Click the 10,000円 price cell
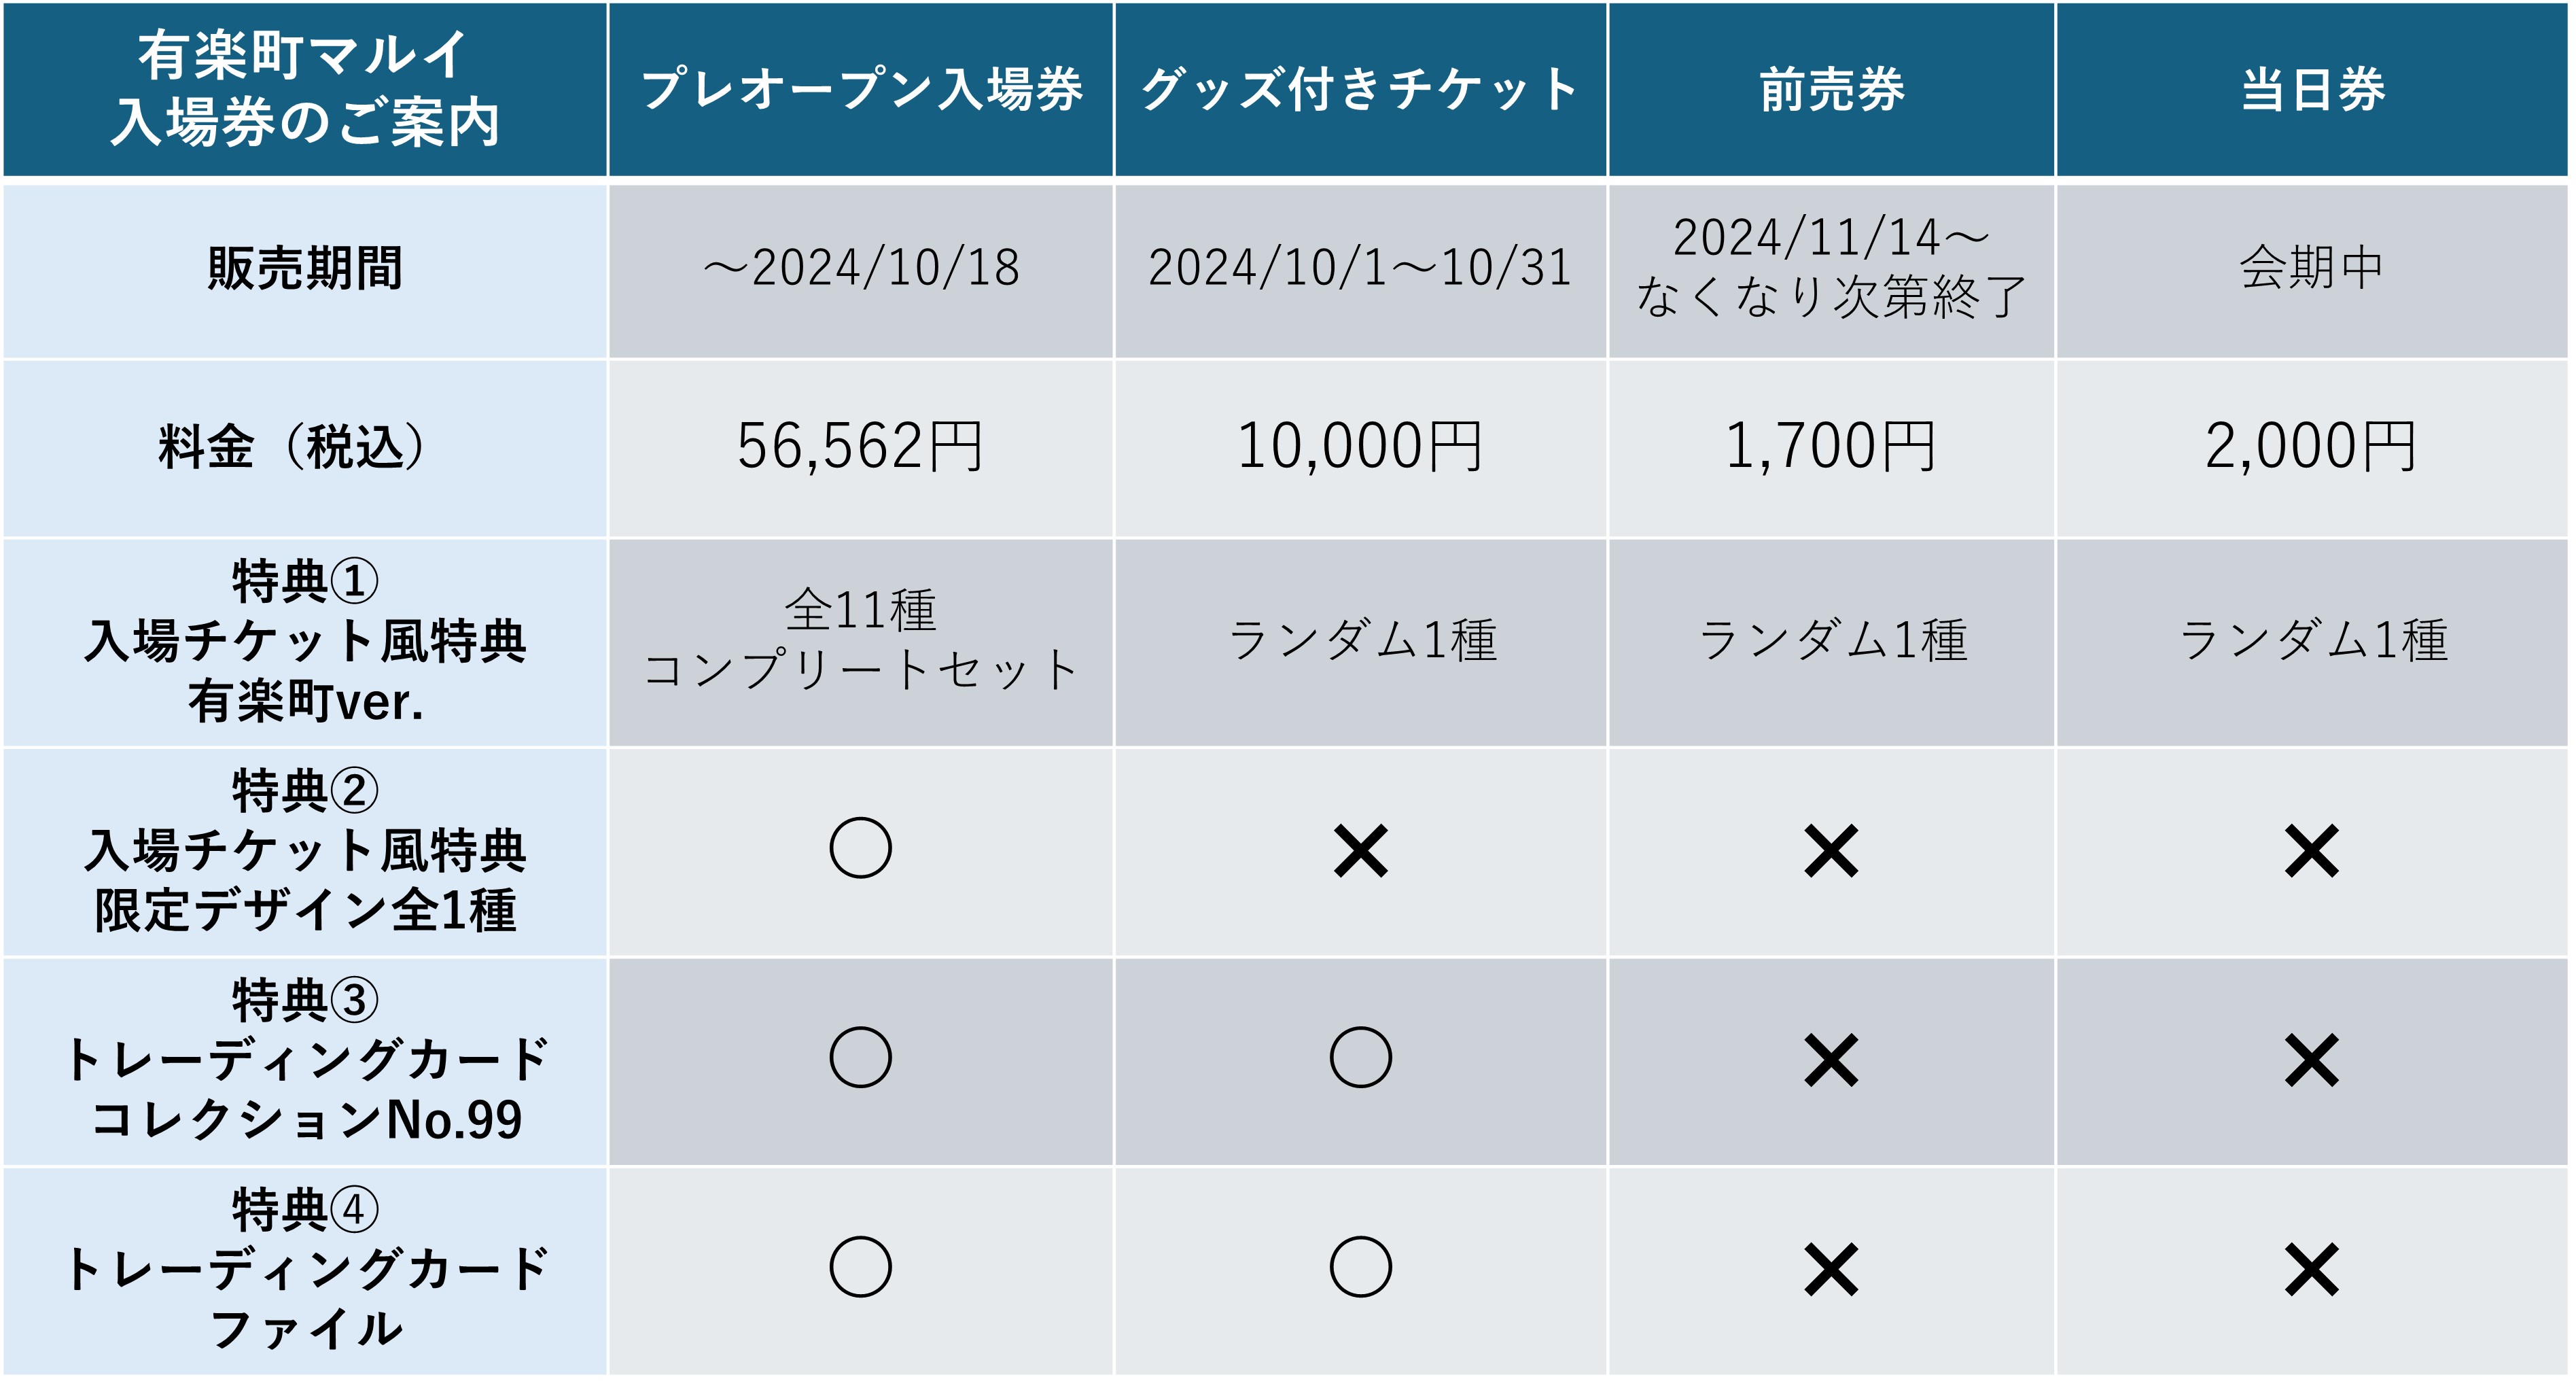 pos(1360,447)
